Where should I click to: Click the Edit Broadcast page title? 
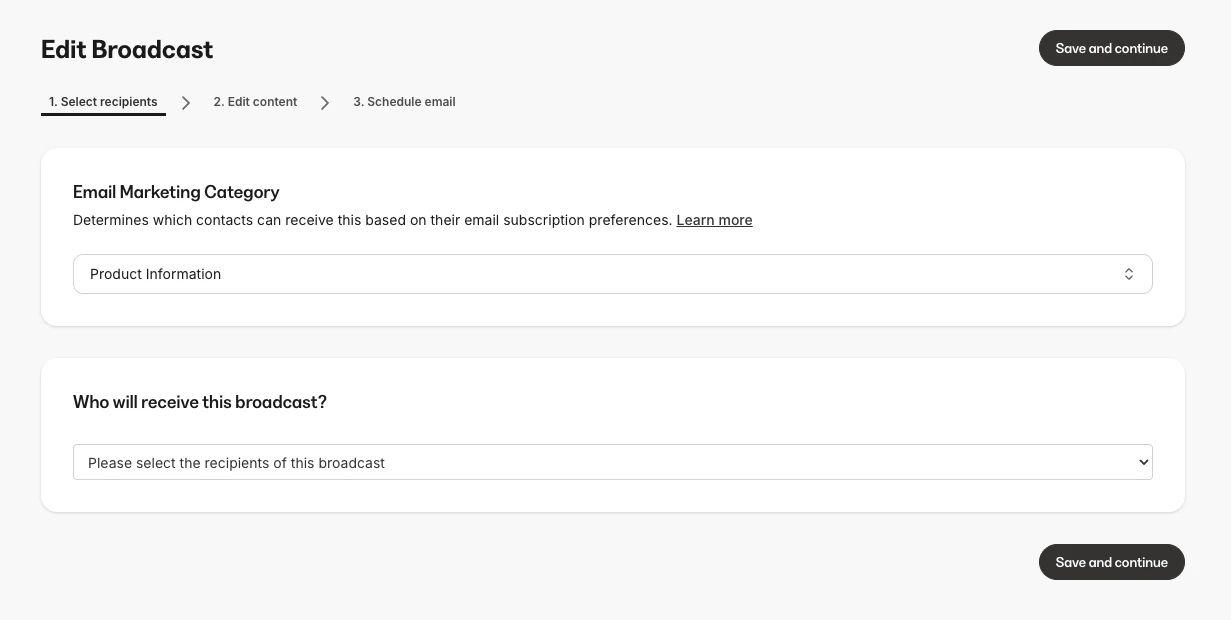[127, 49]
